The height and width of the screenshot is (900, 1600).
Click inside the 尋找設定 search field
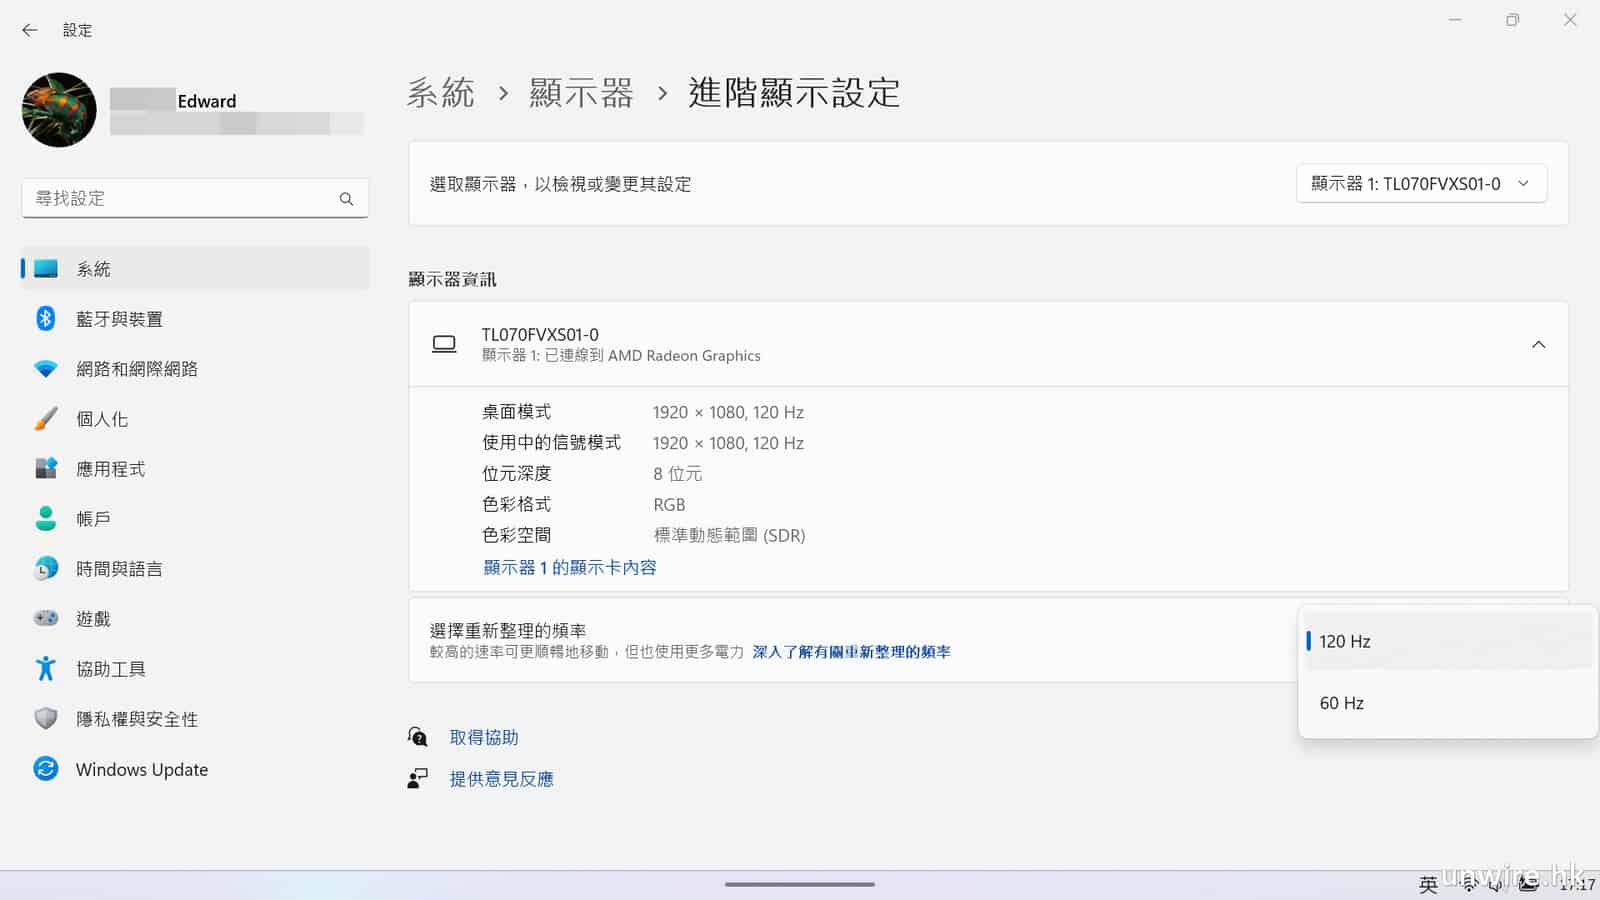pyautogui.click(x=185, y=199)
